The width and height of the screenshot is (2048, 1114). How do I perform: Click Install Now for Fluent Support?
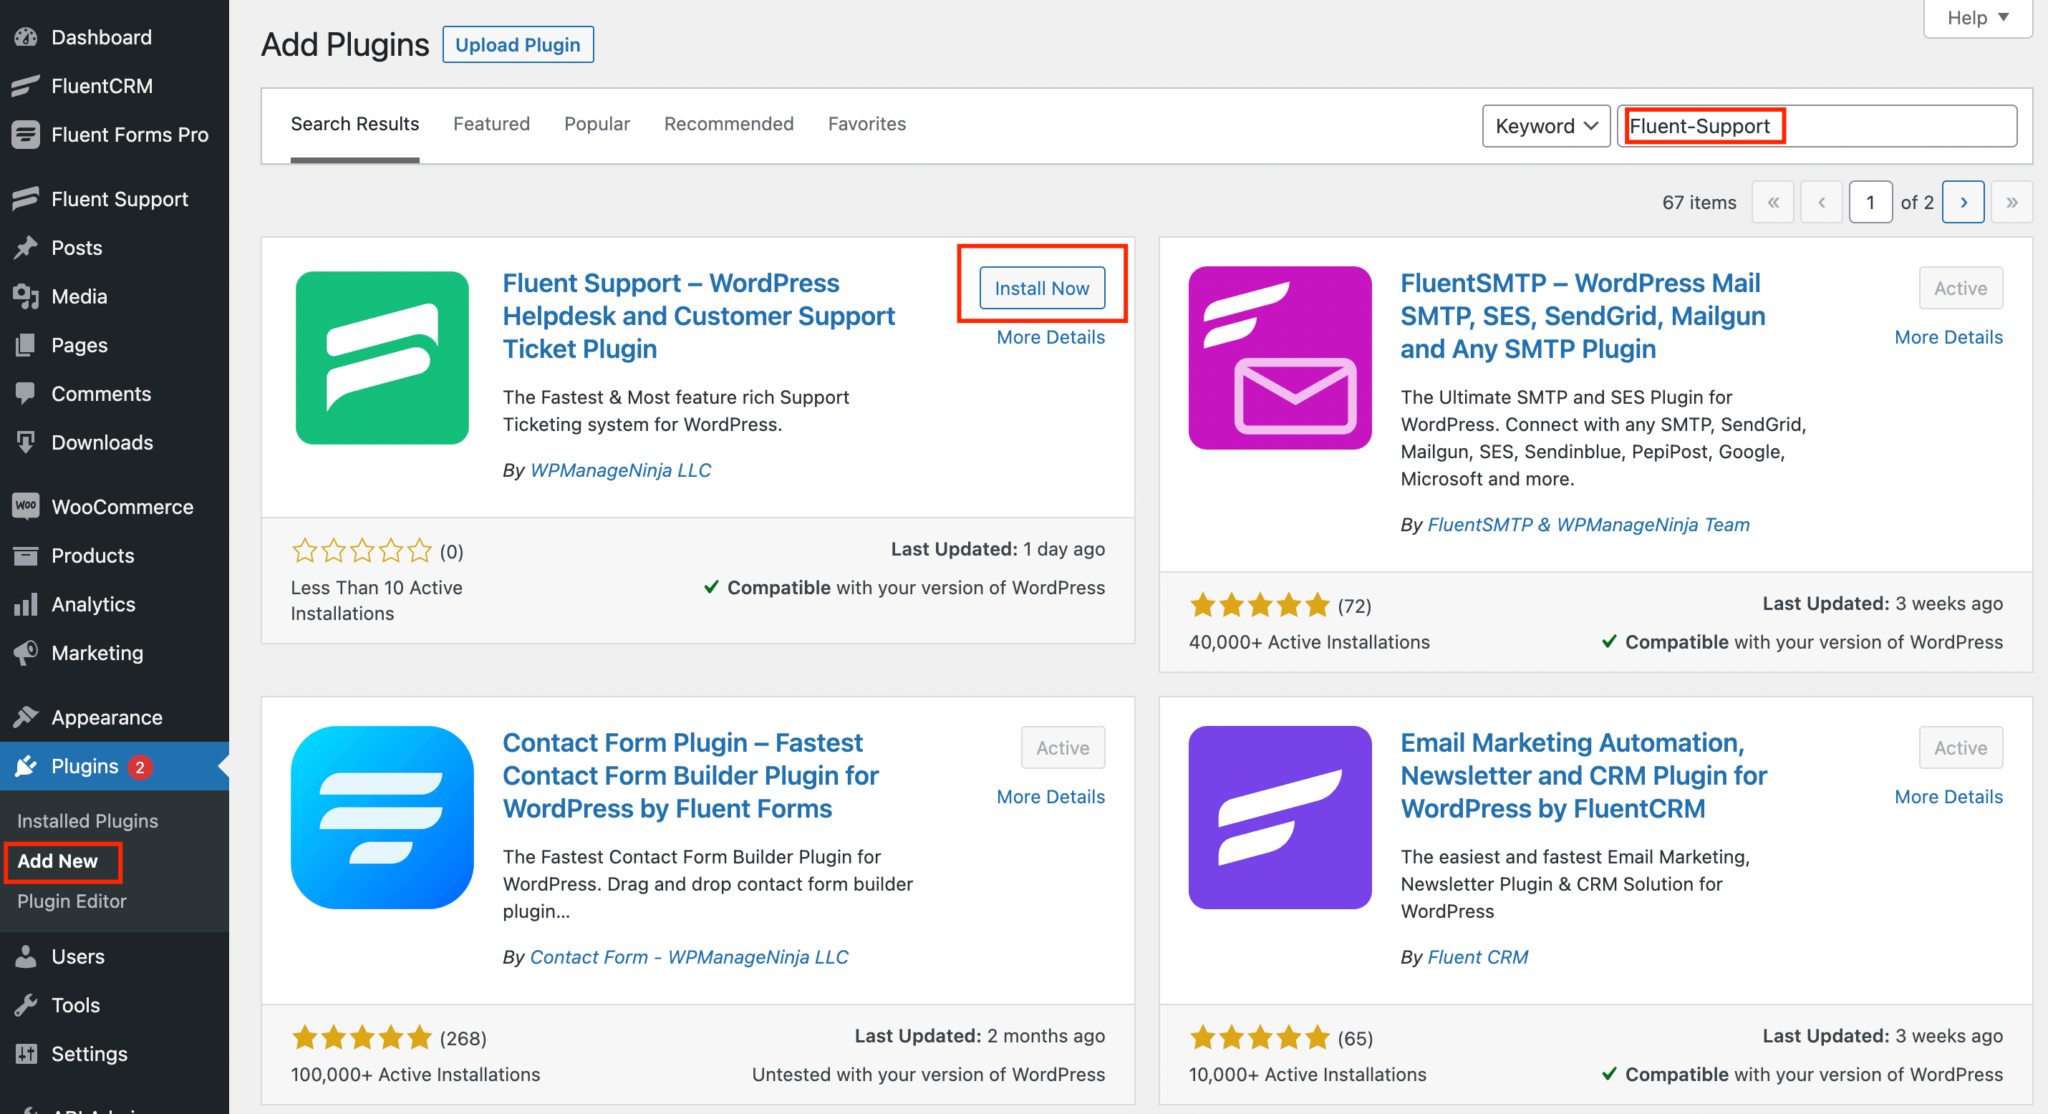point(1041,287)
